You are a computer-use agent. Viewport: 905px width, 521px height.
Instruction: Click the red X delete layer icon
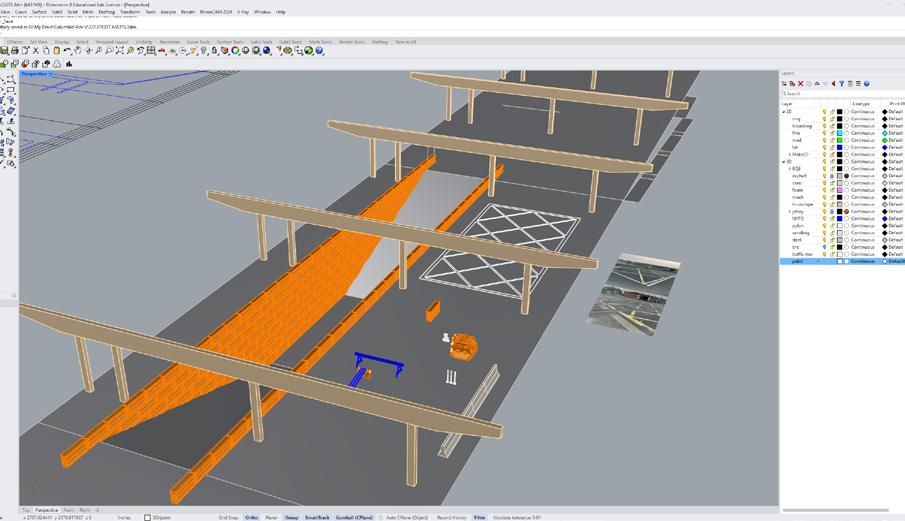coord(801,84)
